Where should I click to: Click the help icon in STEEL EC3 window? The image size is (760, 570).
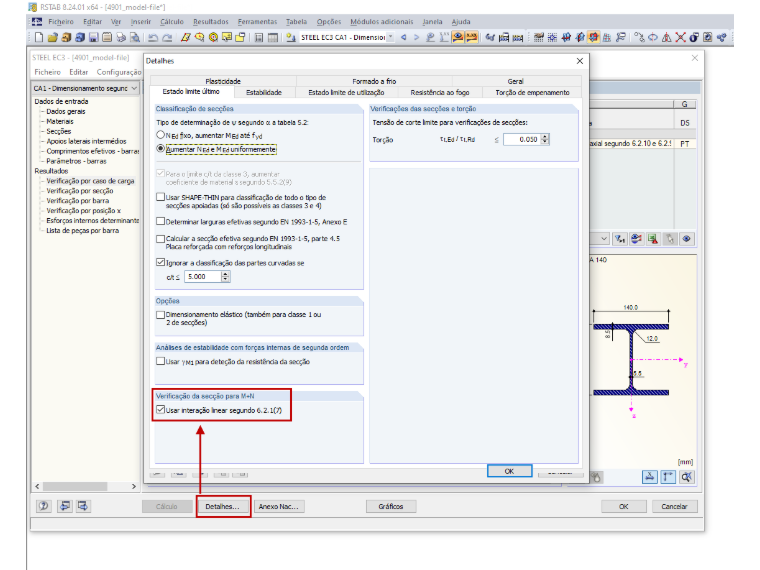click(44, 506)
